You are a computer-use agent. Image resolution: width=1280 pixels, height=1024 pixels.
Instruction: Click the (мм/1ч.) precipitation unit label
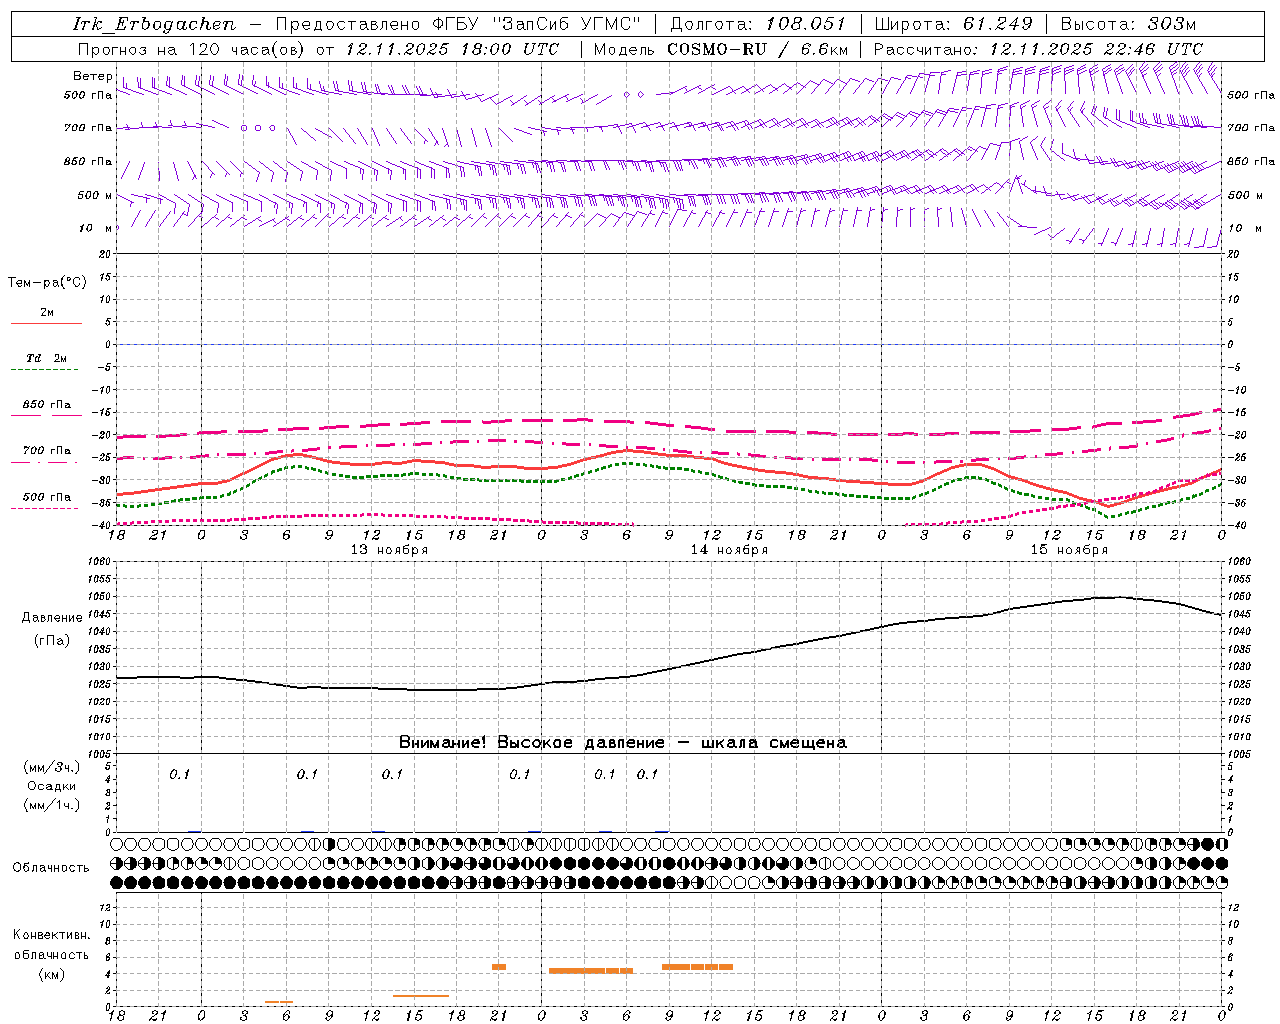click(52, 805)
